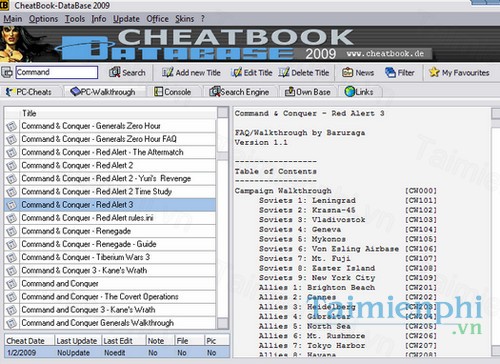Image resolution: width=500 pixels, height=364 pixels.
Task: Select Red Alert 2 - Yuri's Revenge row
Action: pyautogui.click(x=110, y=179)
